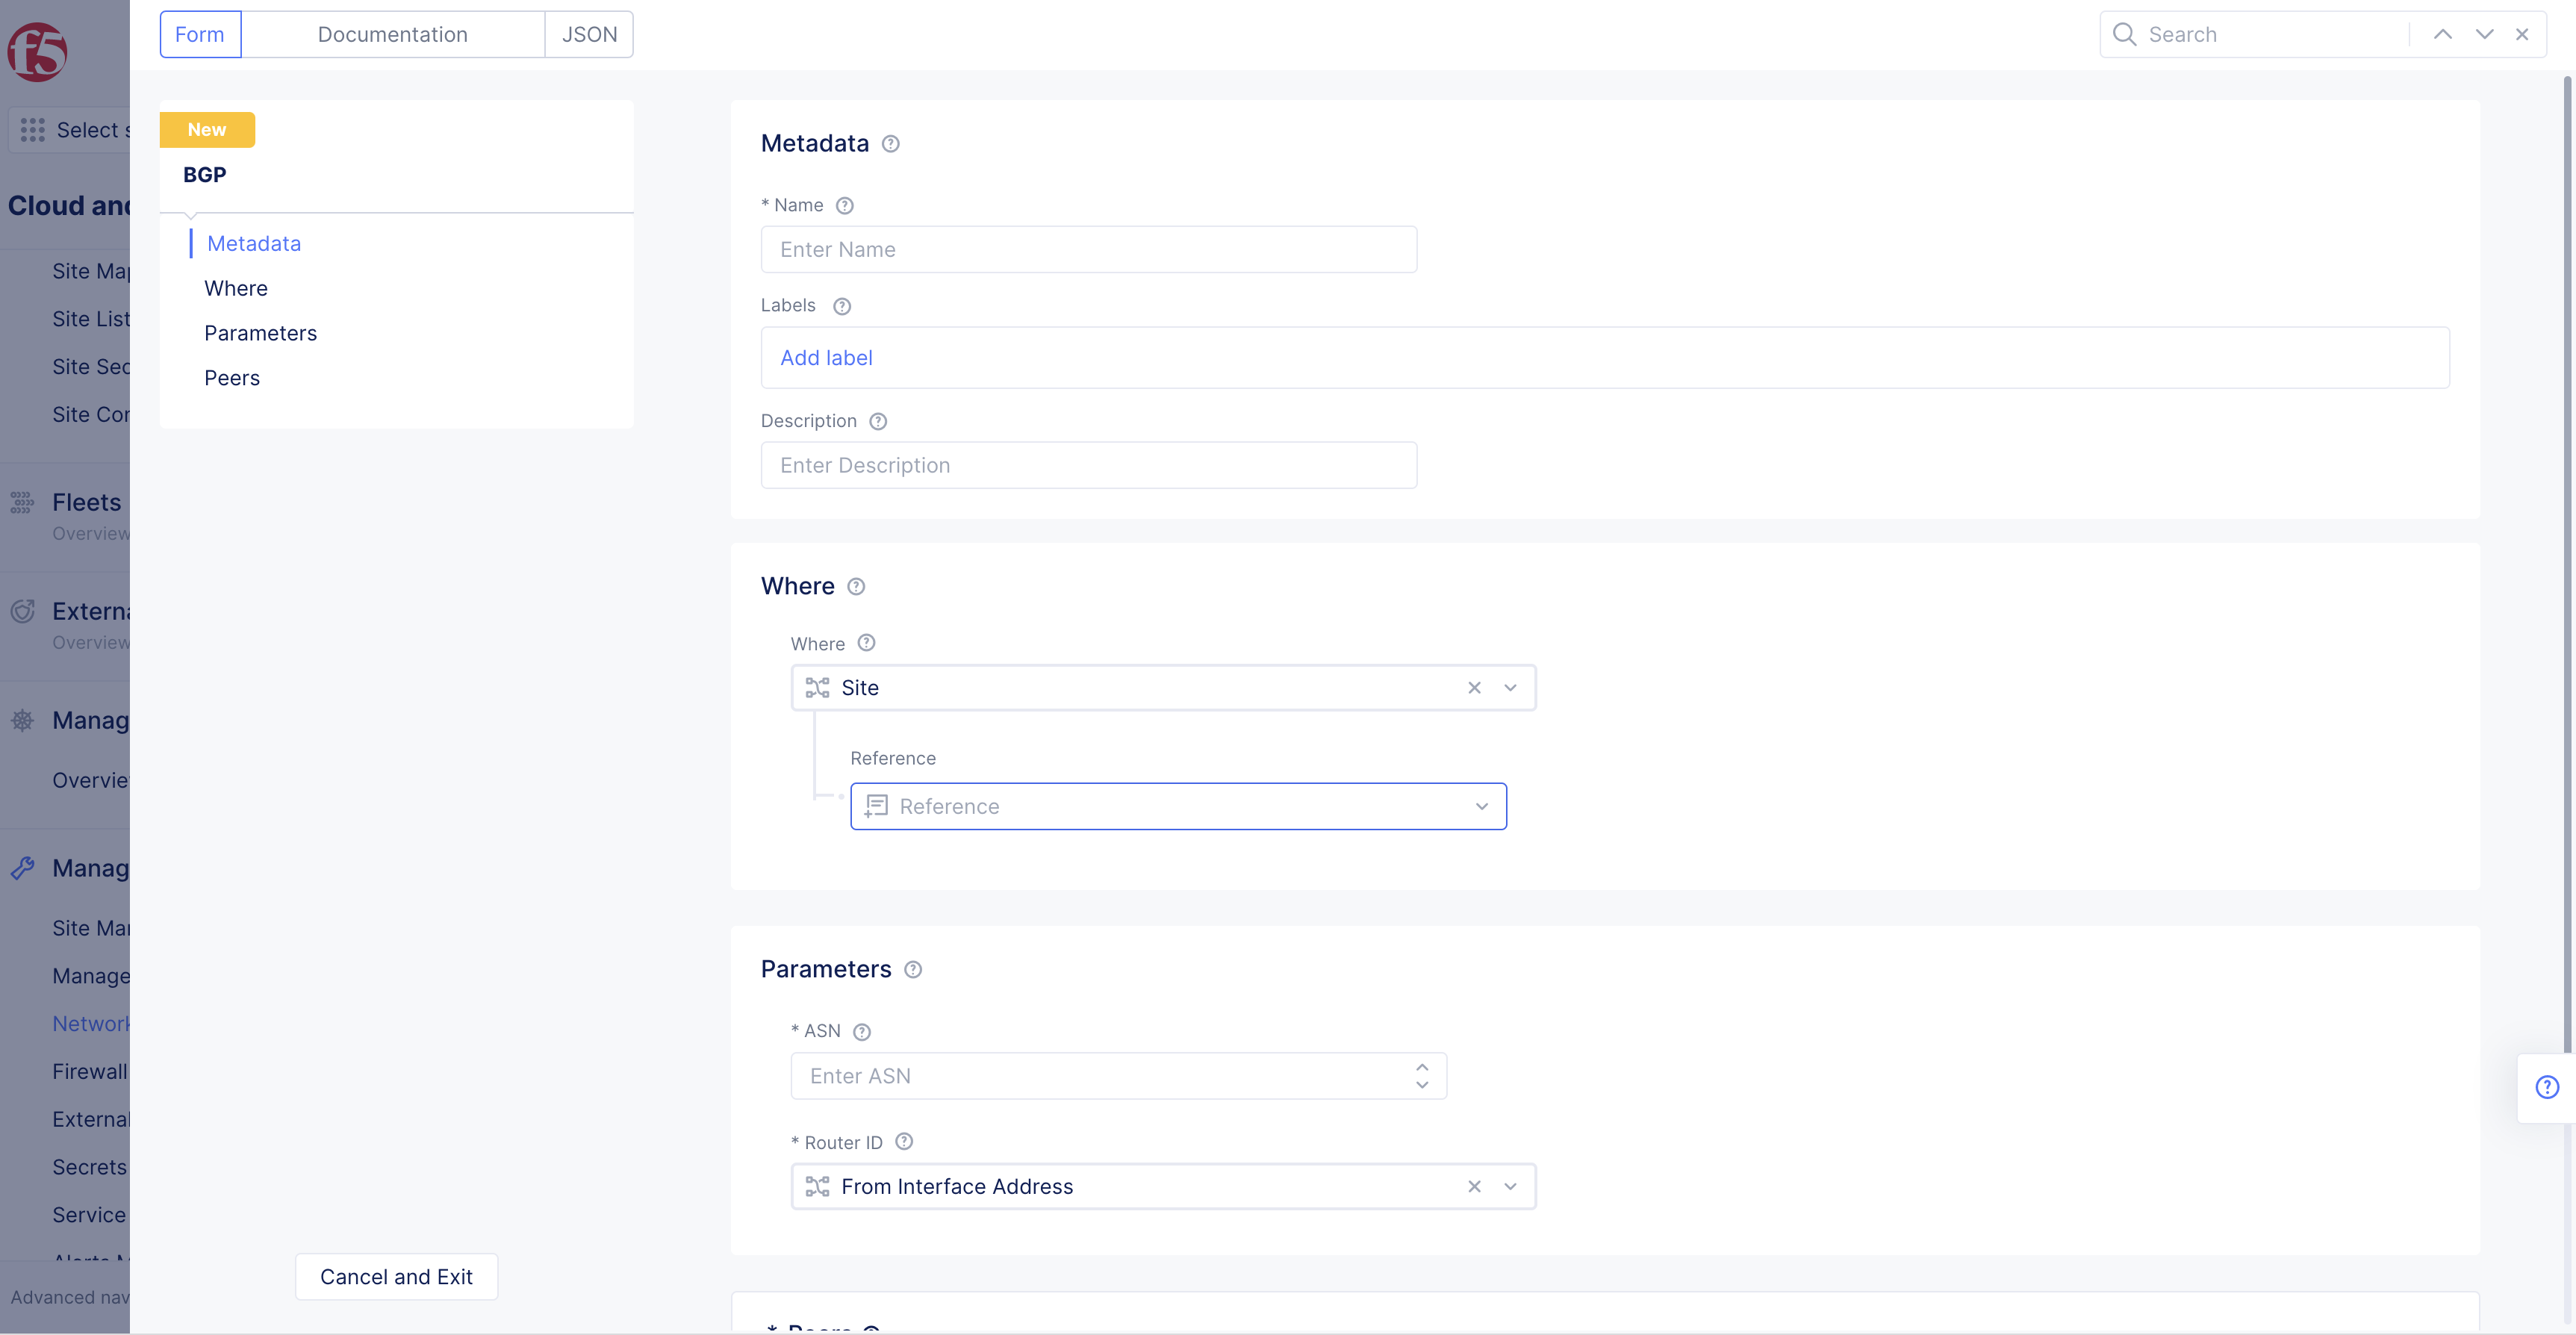The image size is (2576, 1335).
Task: Close the search bar with the X
Action: point(2522,35)
